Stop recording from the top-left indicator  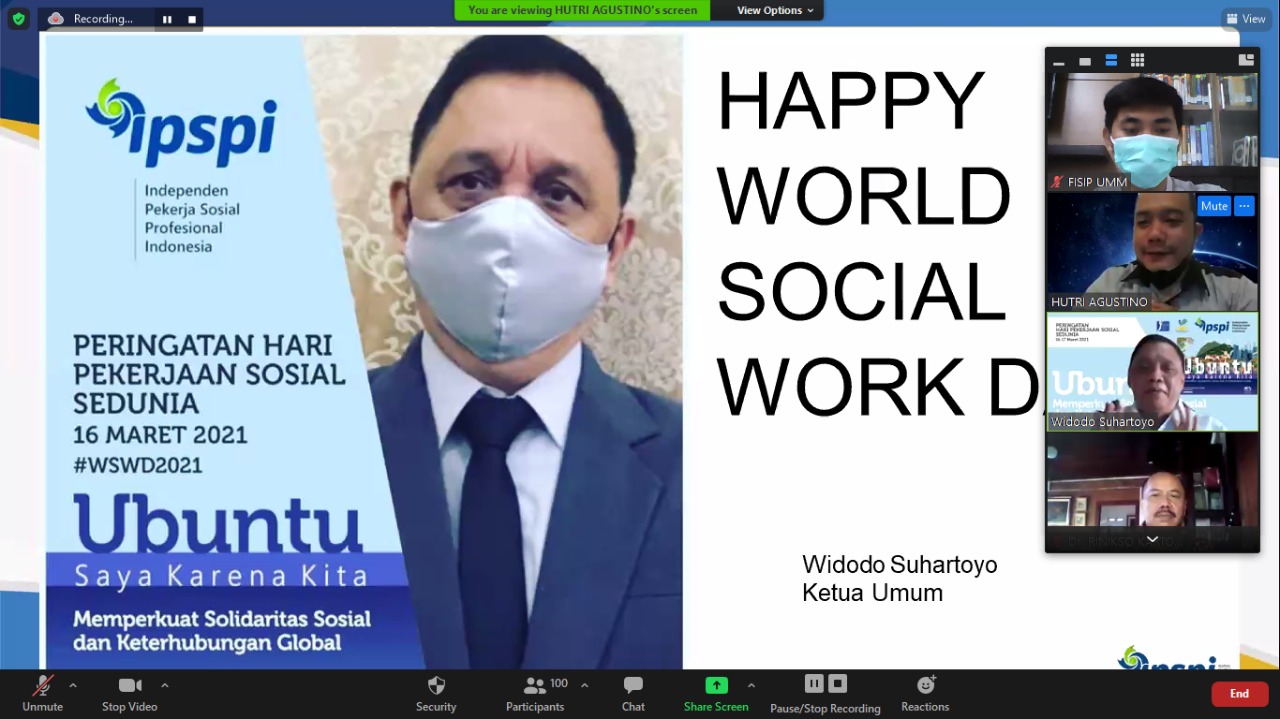pyautogui.click(x=192, y=19)
